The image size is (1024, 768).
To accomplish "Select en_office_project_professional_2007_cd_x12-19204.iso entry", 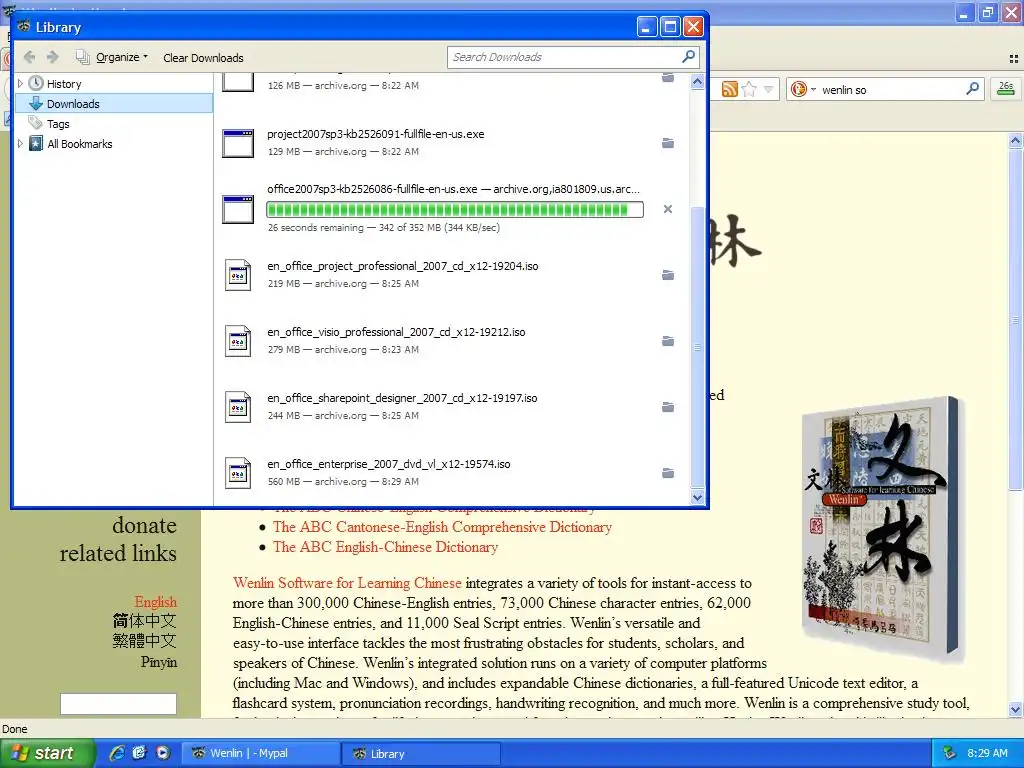I will (452, 275).
